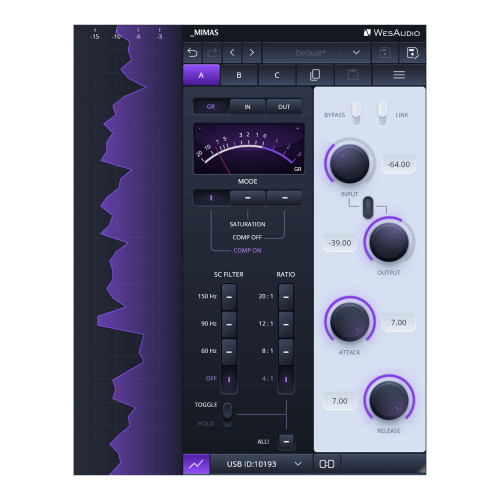The image size is (500, 500).
Task: Set ratio to 8:1
Action: pyautogui.click(x=286, y=352)
